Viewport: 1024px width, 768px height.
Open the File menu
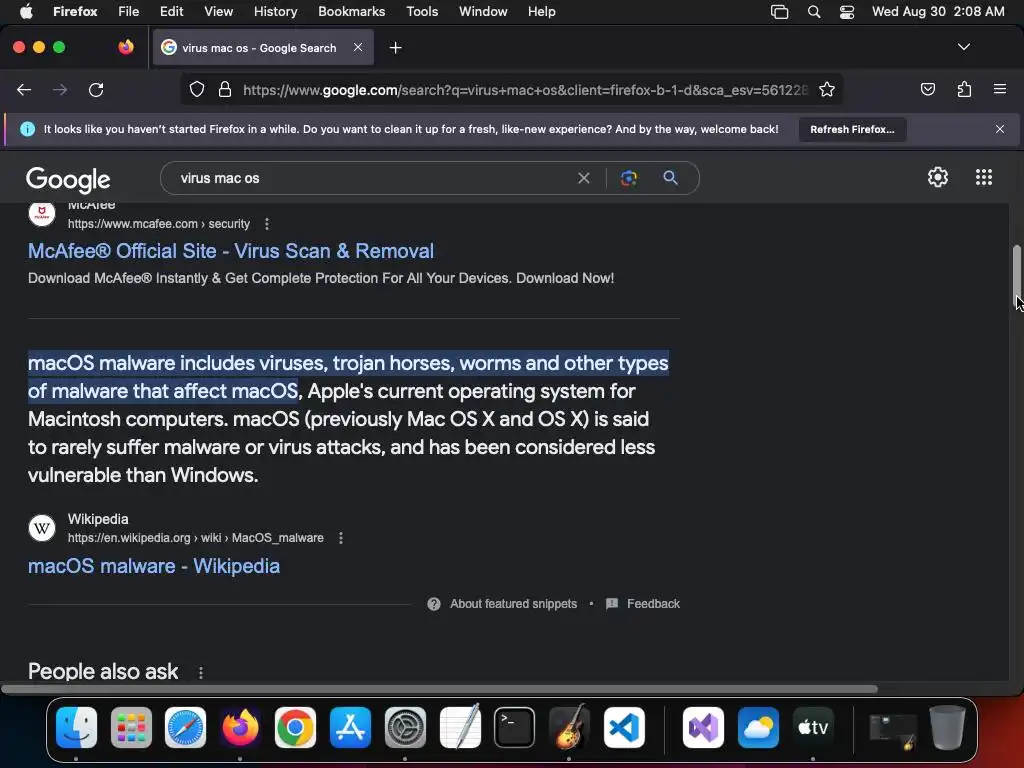click(x=128, y=12)
